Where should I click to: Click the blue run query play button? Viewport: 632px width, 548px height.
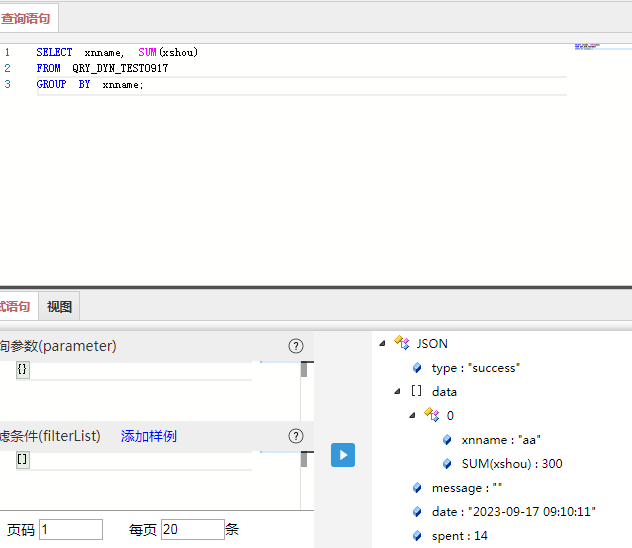343,455
